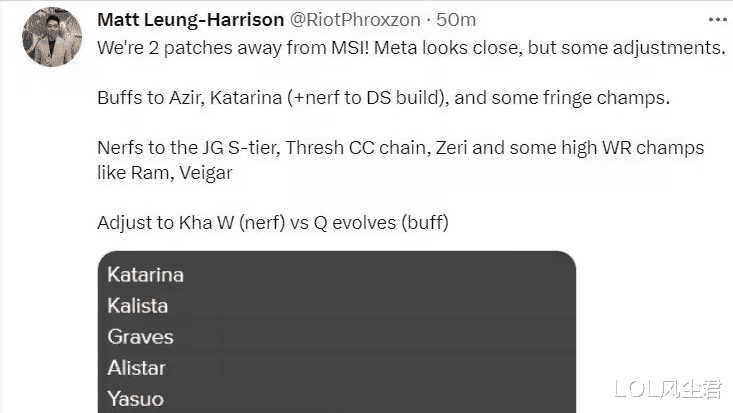733x413 pixels.
Task: Click the 'Buffs to Azir, Katarina' line
Action: (x=383, y=98)
